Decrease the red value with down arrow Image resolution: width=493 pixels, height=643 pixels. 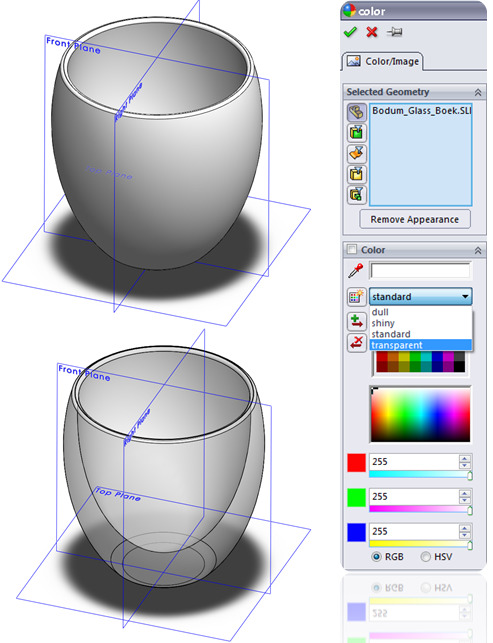click(465, 465)
